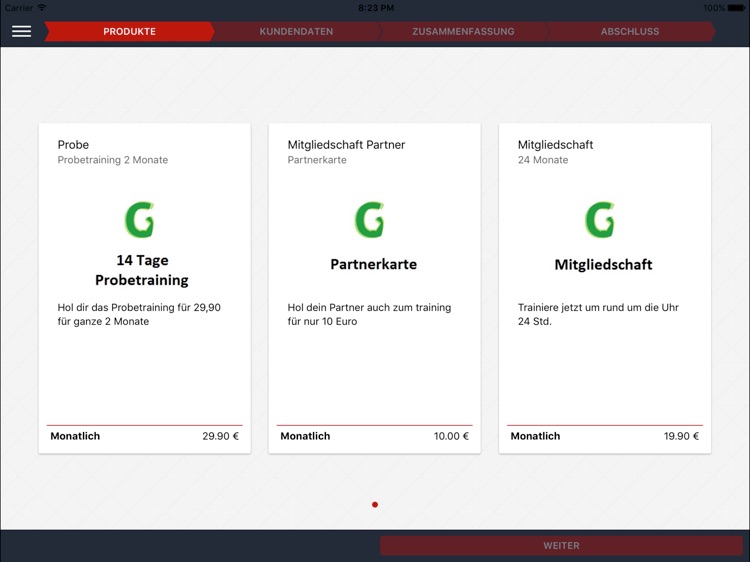Select the red page indicator dot
Screen dimensions: 750x562
coord(375,505)
